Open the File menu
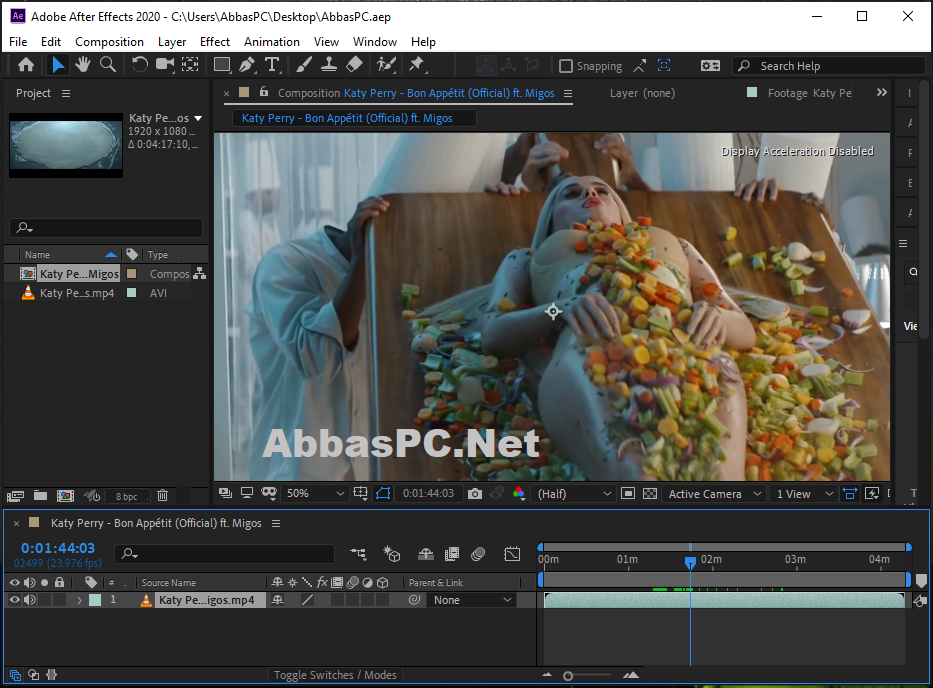The width and height of the screenshot is (933, 688). [18, 42]
